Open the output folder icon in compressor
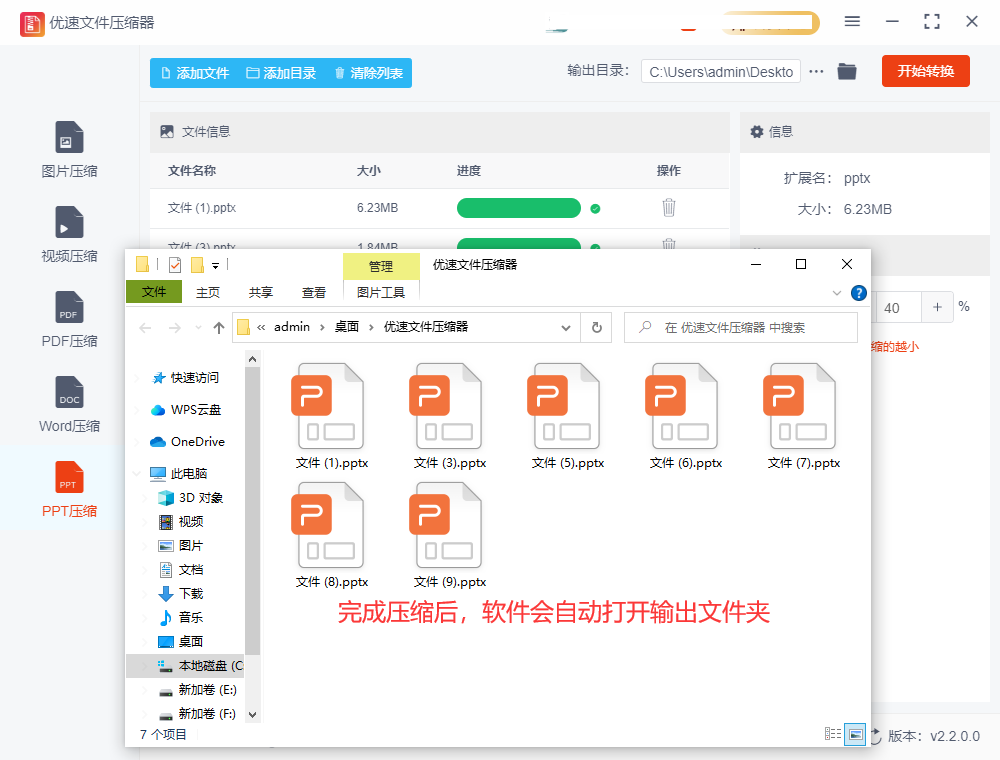The width and height of the screenshot is (1000, 760). point(847,71)
